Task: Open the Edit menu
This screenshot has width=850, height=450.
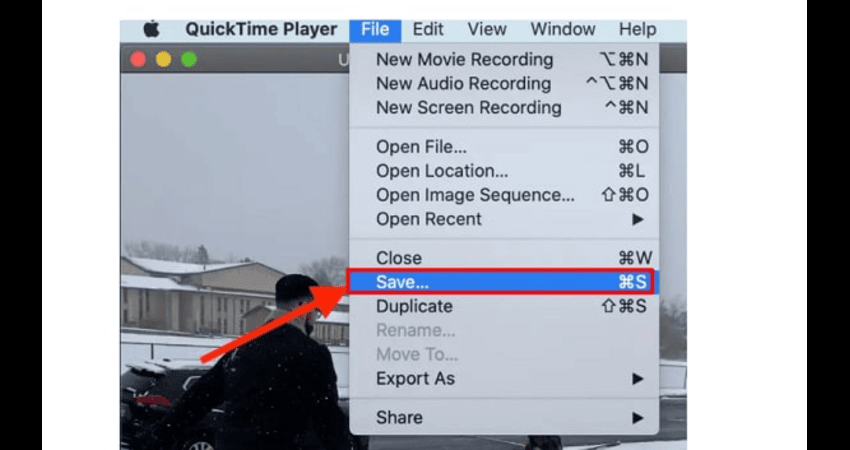Action: [x=428, y=29]
